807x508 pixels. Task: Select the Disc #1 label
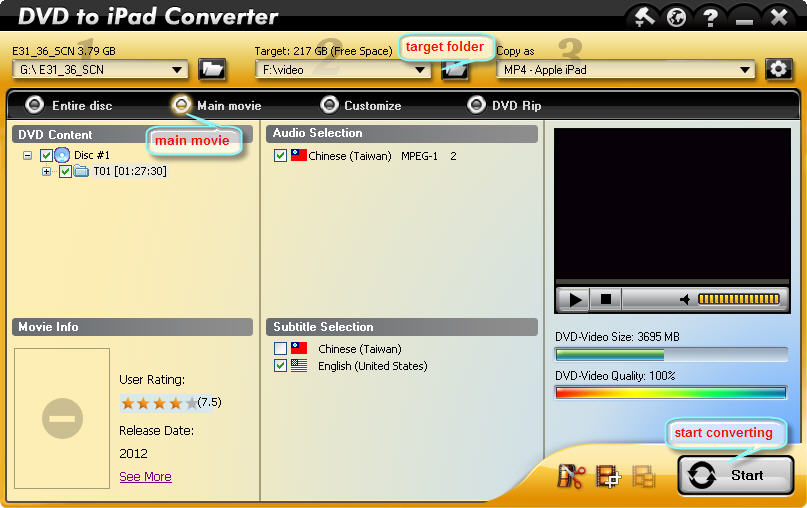[x=92, y=155]
